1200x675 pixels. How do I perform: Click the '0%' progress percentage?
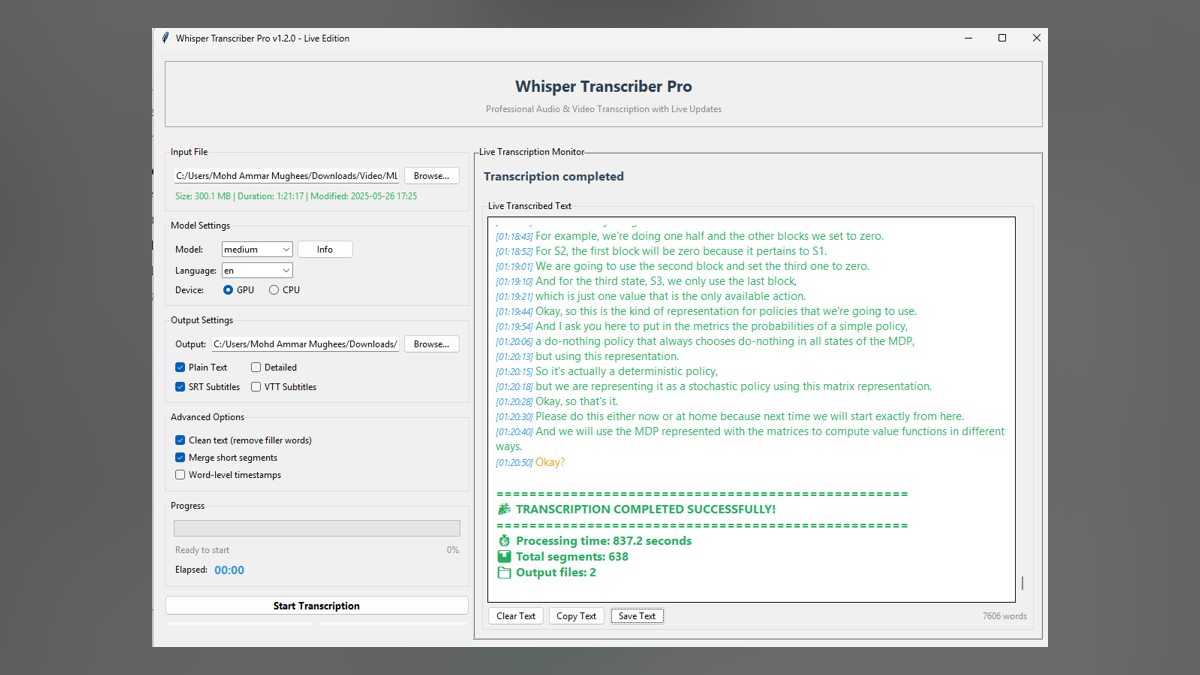coord(453,550)
